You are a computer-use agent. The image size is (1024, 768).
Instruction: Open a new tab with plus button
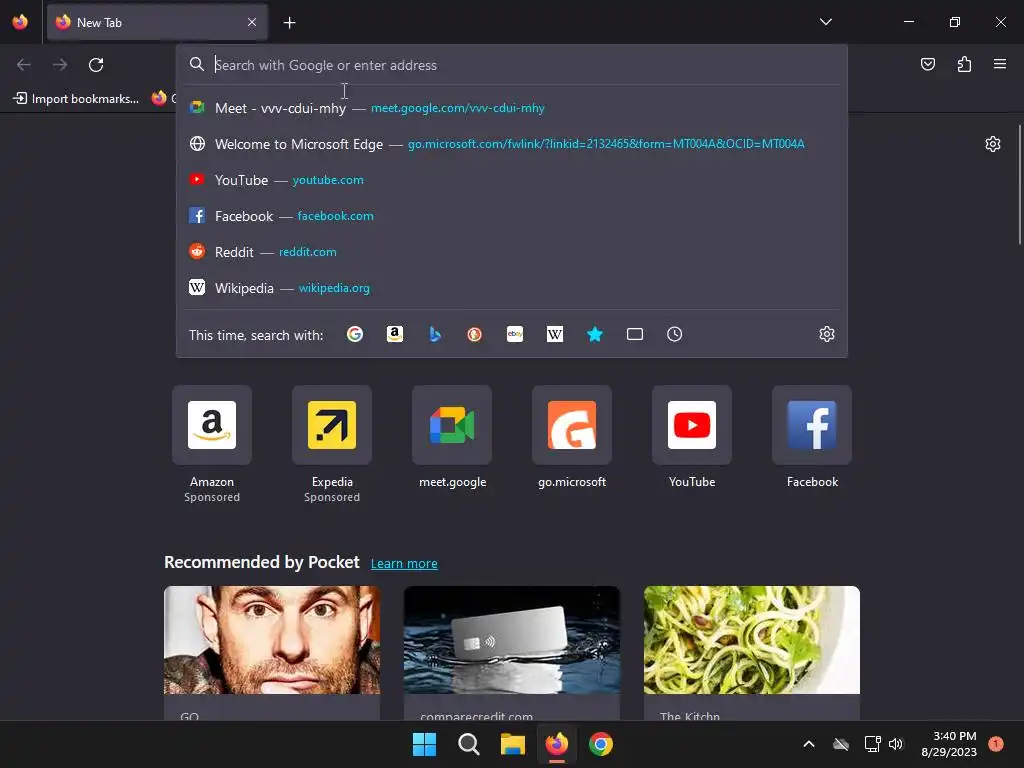pos(289,23)
